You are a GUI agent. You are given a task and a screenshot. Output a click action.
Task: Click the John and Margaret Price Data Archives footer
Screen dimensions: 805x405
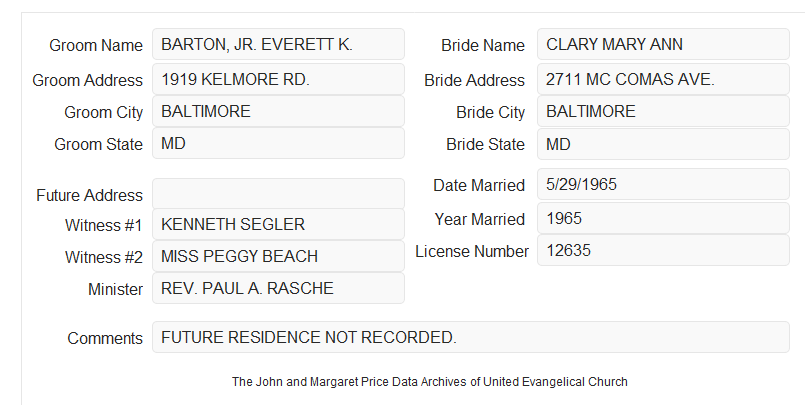tap(430, 382)
